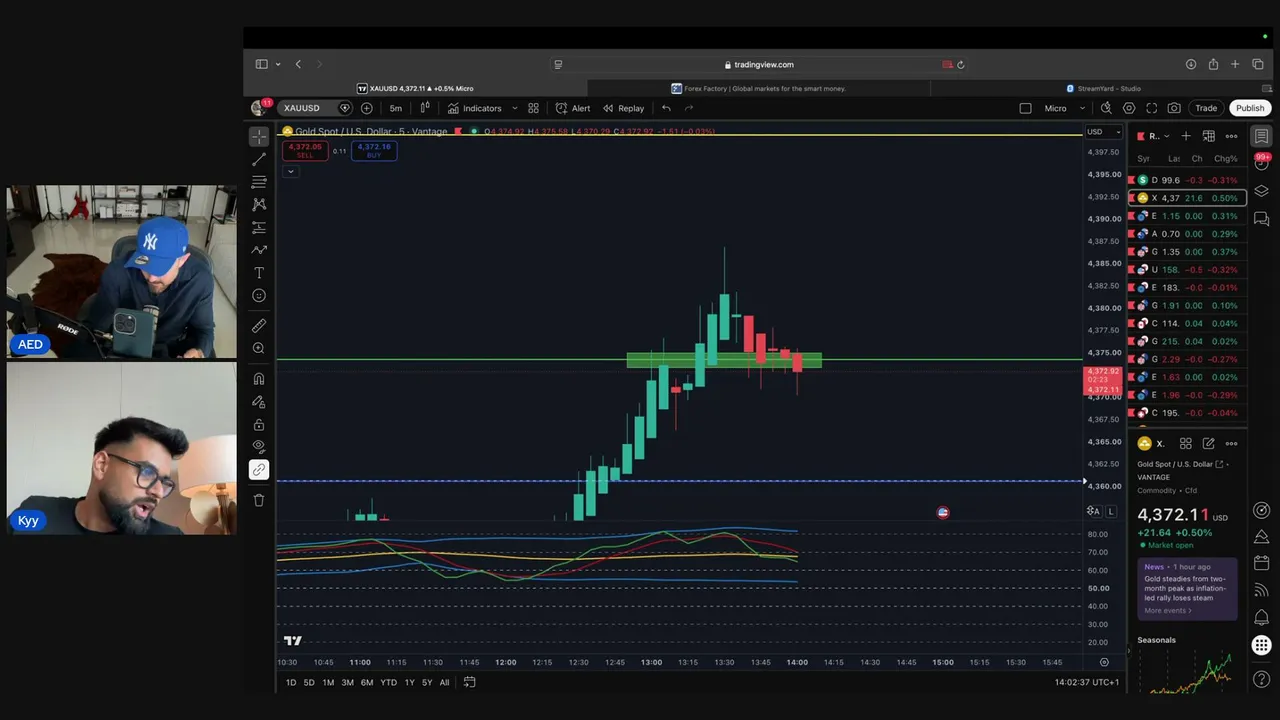
Task: Select the trend line drawing tool
Action: coord(259,159)
